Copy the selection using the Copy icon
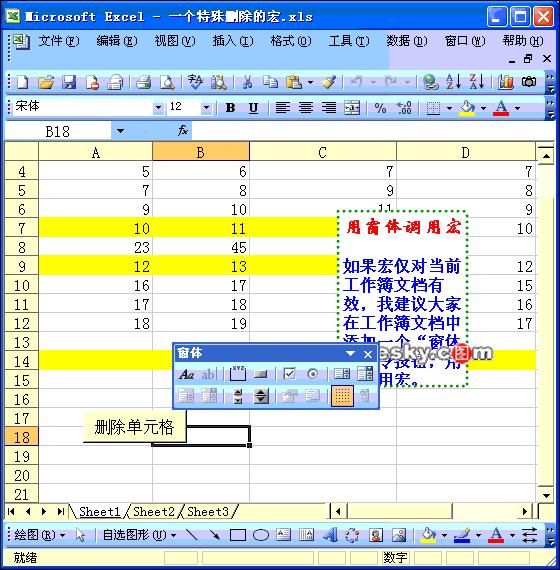Screen dimensions: 560x570 [x=270, y=82]
